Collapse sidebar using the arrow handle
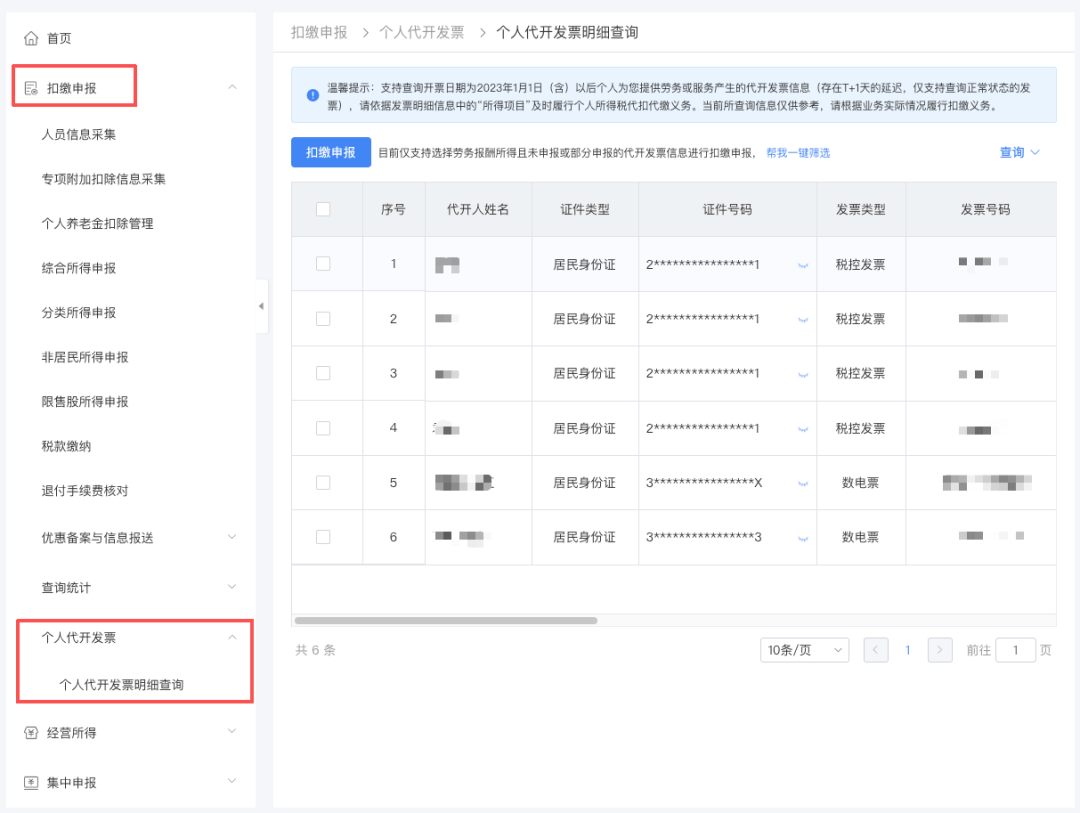 point(261,306)
